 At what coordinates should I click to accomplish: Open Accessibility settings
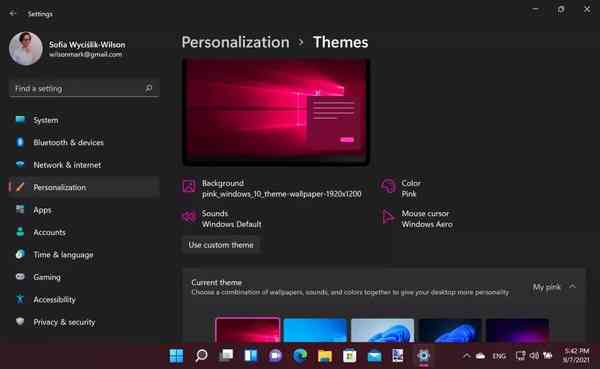tap(84, 299)
